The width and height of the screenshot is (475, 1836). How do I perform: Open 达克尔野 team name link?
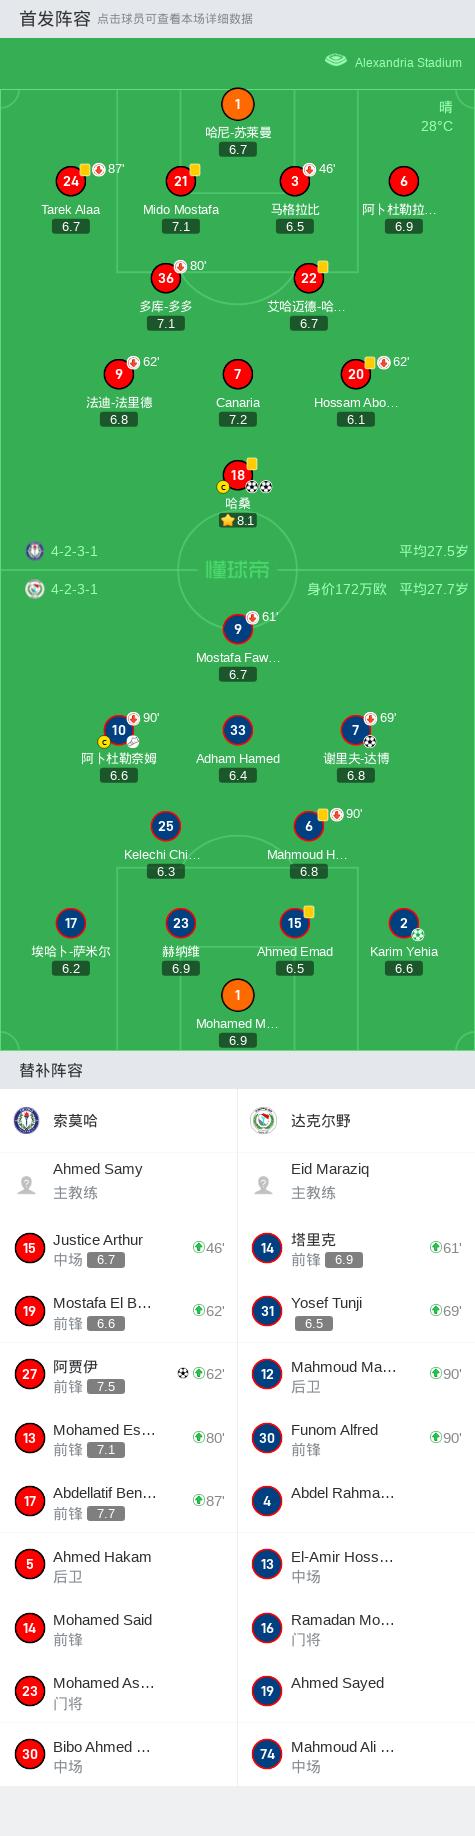321,1121
